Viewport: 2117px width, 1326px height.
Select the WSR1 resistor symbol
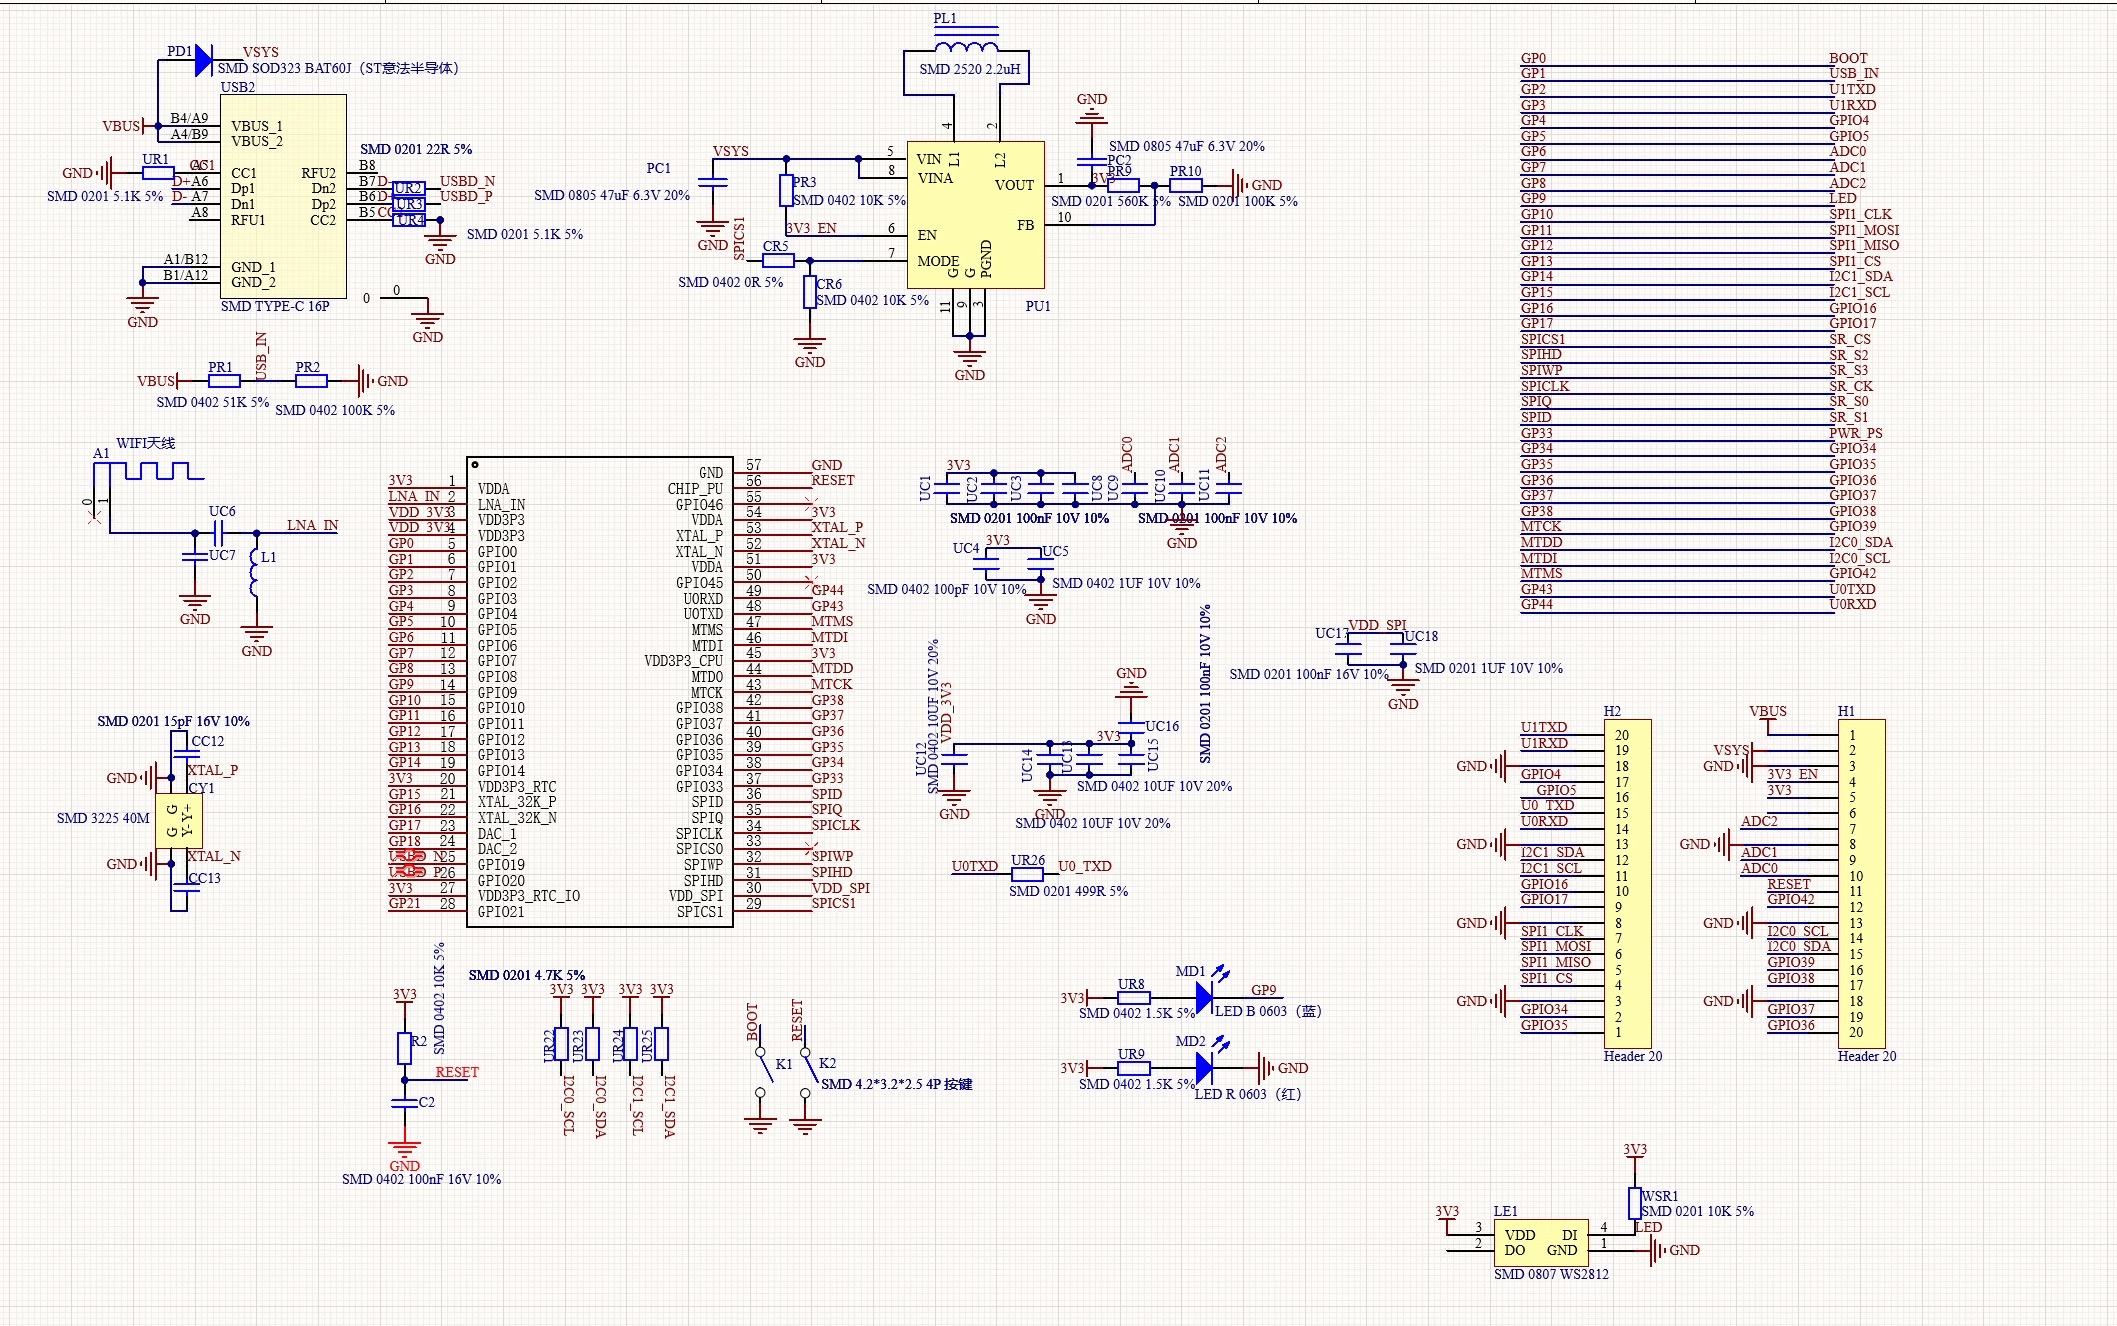pyautogui.click(x=1635, y=1203)
